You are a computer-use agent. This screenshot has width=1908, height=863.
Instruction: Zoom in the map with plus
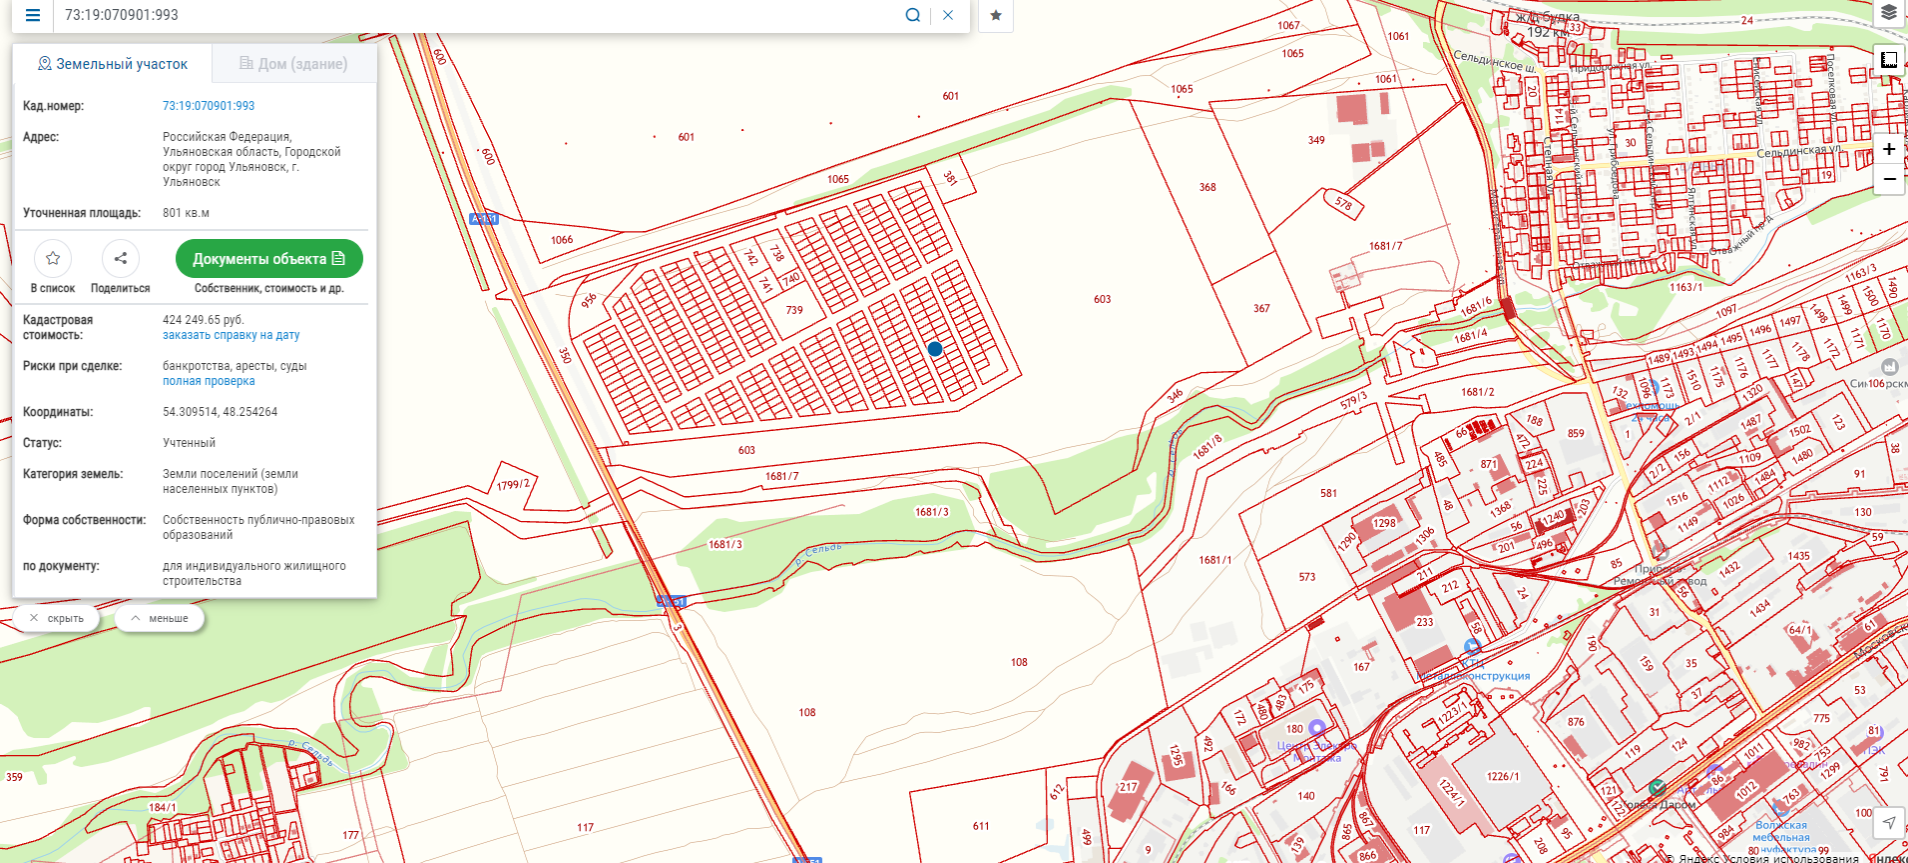(1888, 149)
